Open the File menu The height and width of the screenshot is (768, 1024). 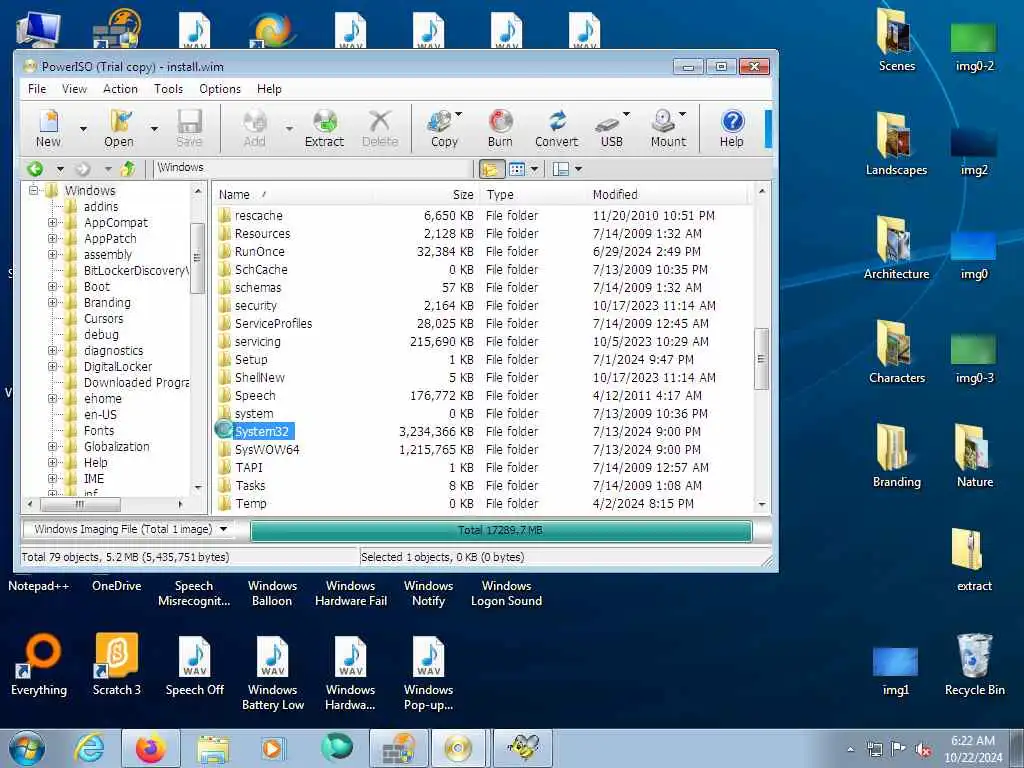point(37,89)
